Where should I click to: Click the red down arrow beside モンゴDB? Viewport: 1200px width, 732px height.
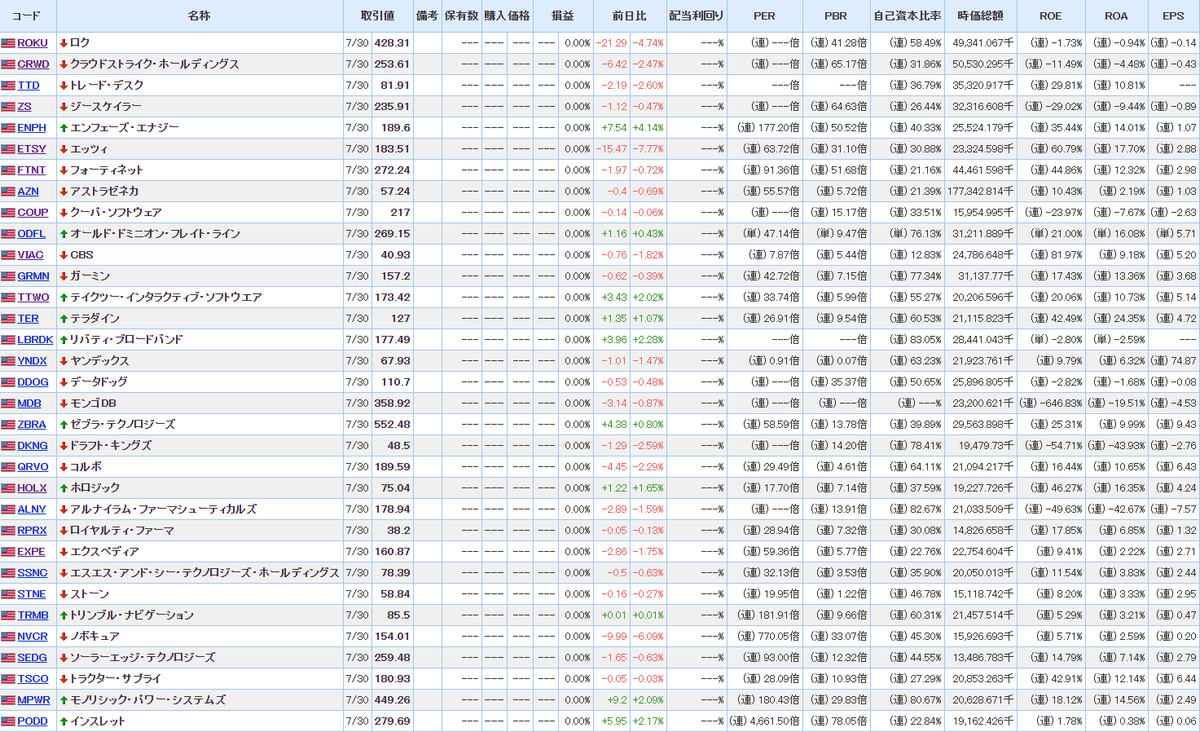(x=63, y=403)
